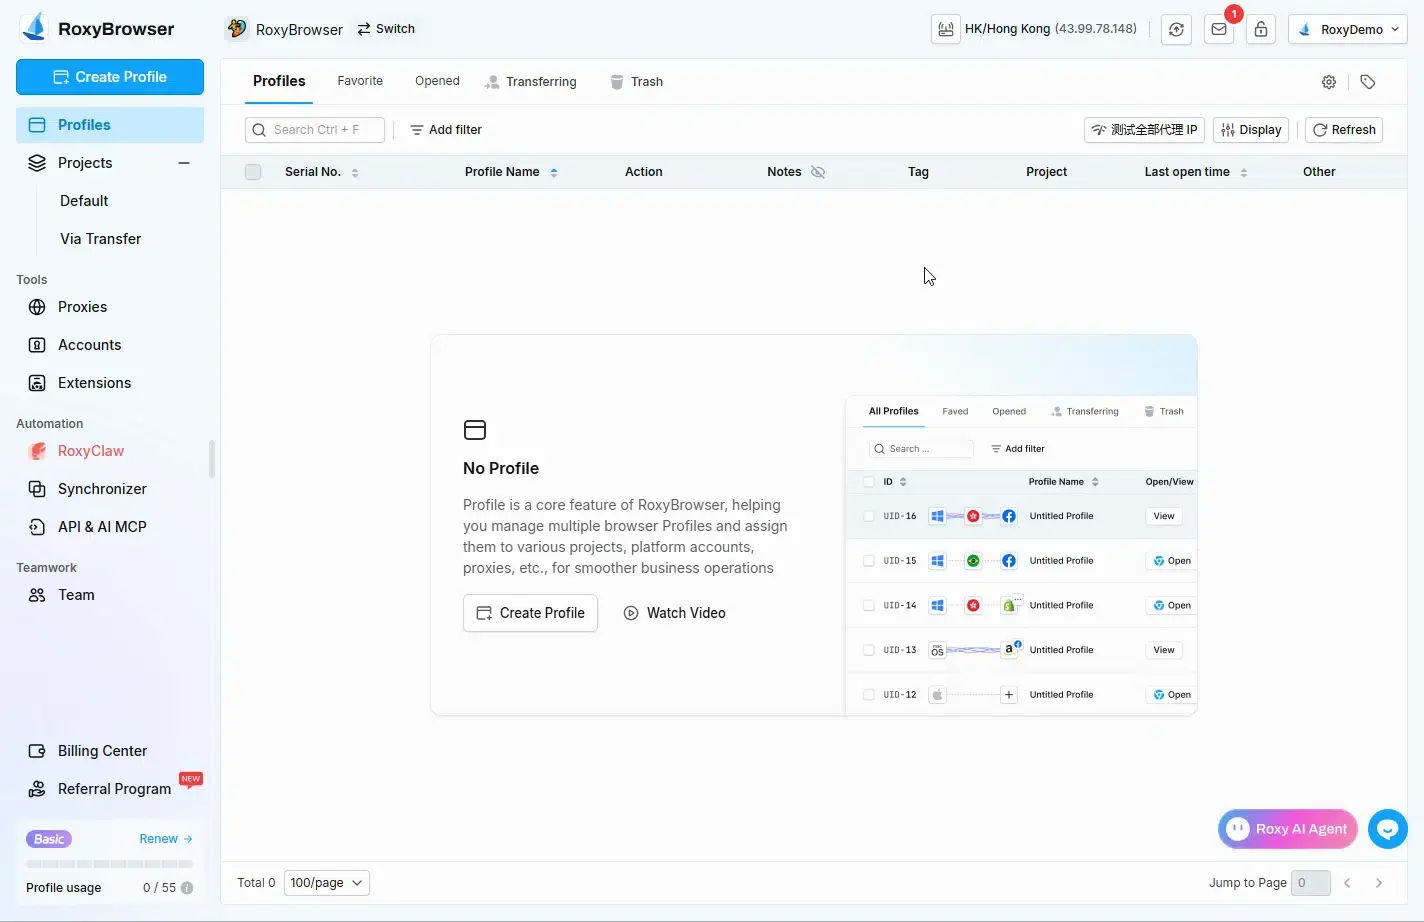Click Switch workspace
Viewport: 1424px width, 922px height.
pos(386,29)
